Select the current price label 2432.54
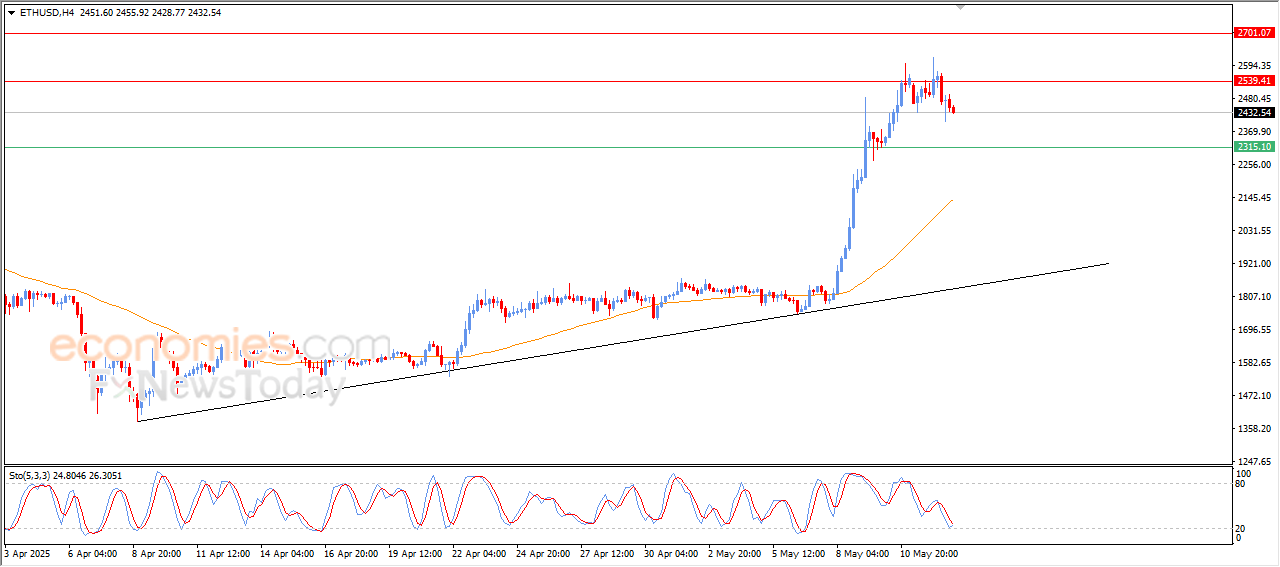The width and height of the screenshot is (1280, 567). [1254, 113]
